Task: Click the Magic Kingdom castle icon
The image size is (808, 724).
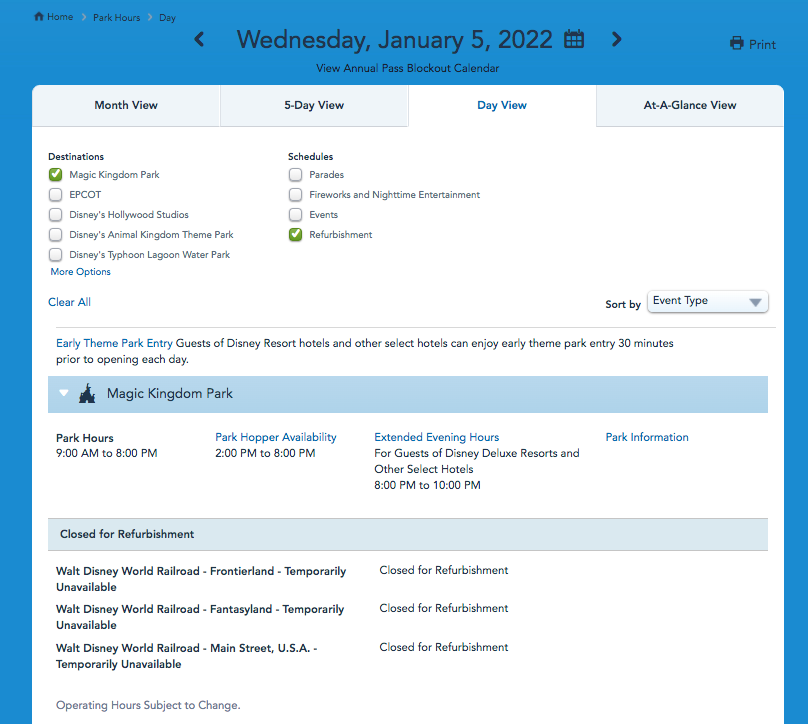Action: click(x=87, y=393)
